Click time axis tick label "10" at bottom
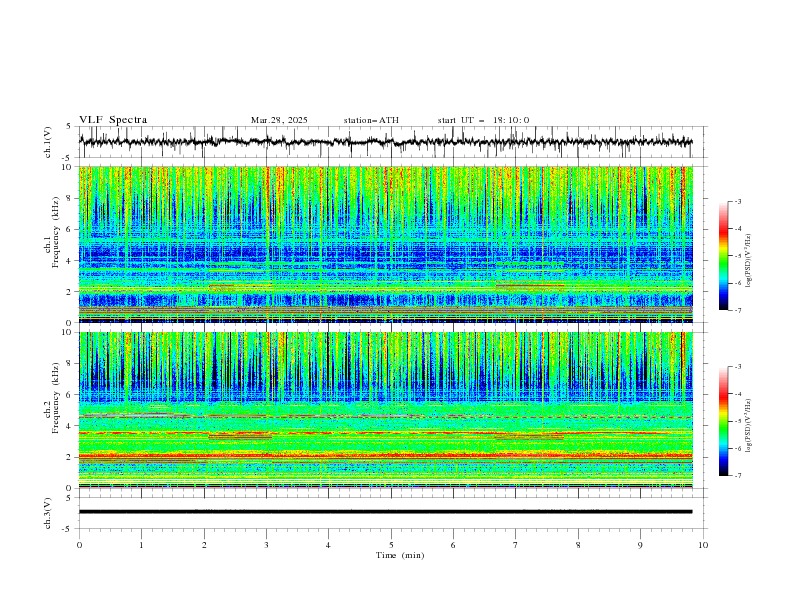 pos(703,545)
